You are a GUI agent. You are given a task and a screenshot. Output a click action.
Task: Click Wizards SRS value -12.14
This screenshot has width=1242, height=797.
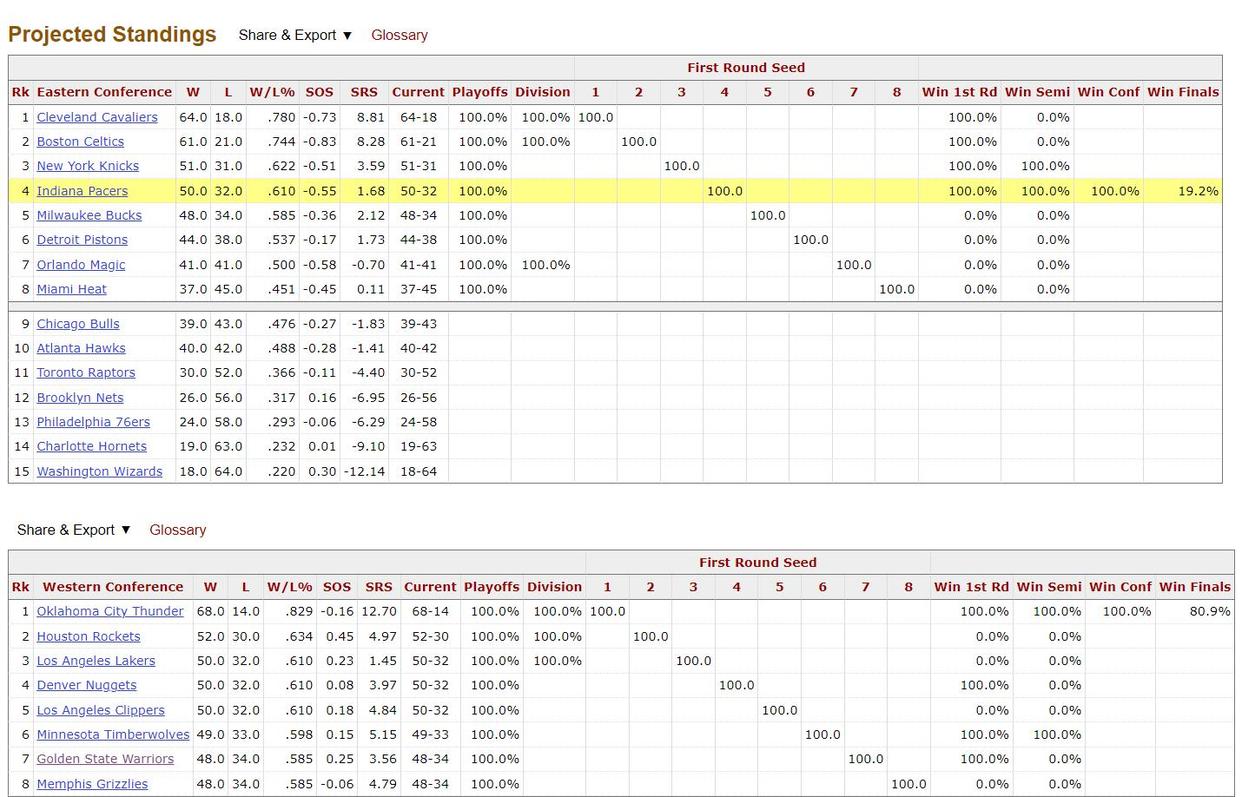pyautogui.click(x=364, y=471)
